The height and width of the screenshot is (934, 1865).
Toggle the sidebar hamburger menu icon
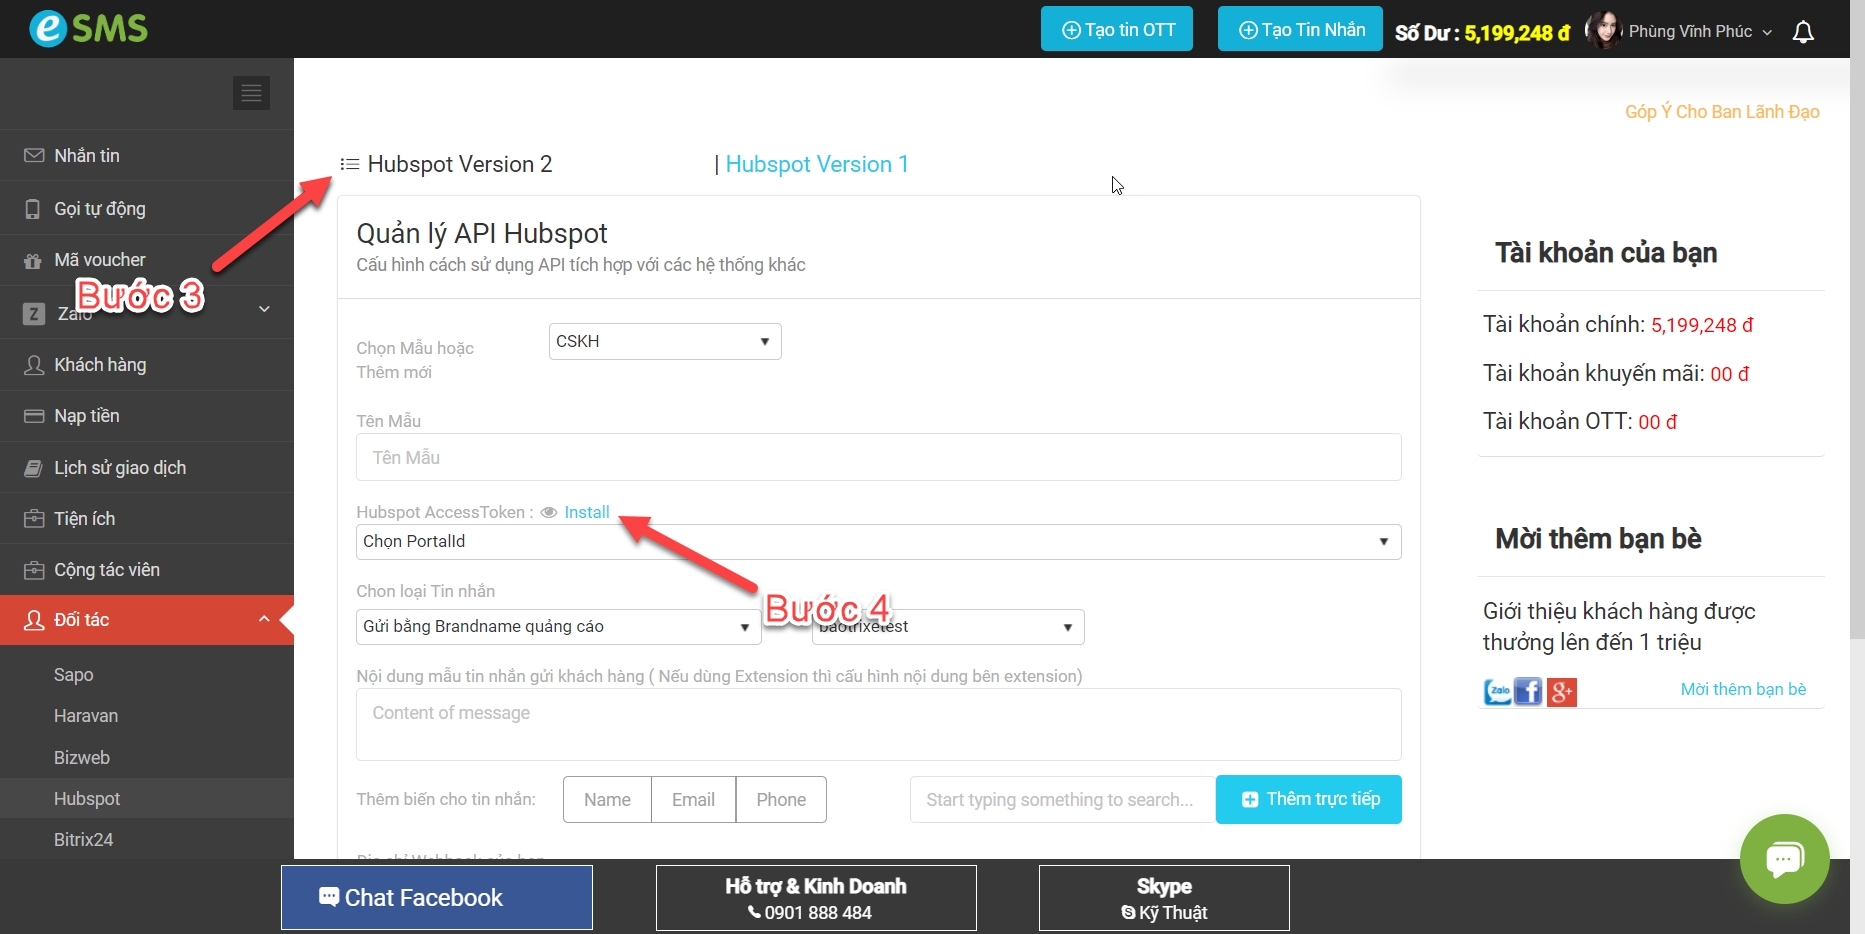[x=251, y=93]
